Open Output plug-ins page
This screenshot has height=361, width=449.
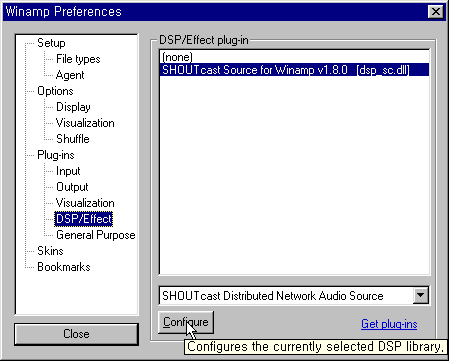pos(72,187)
